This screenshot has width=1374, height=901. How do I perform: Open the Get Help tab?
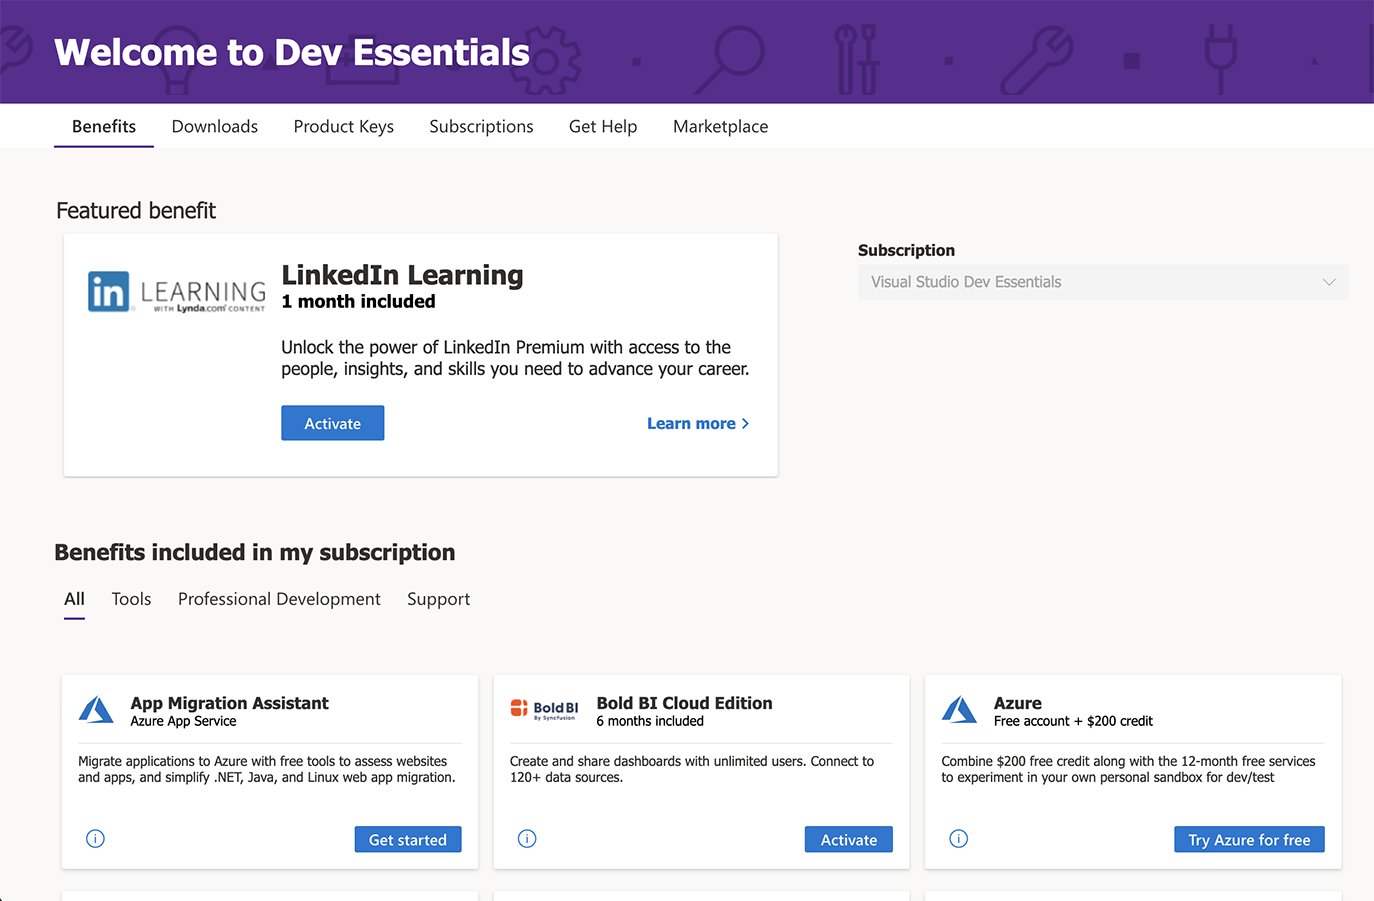pos(603,126)
